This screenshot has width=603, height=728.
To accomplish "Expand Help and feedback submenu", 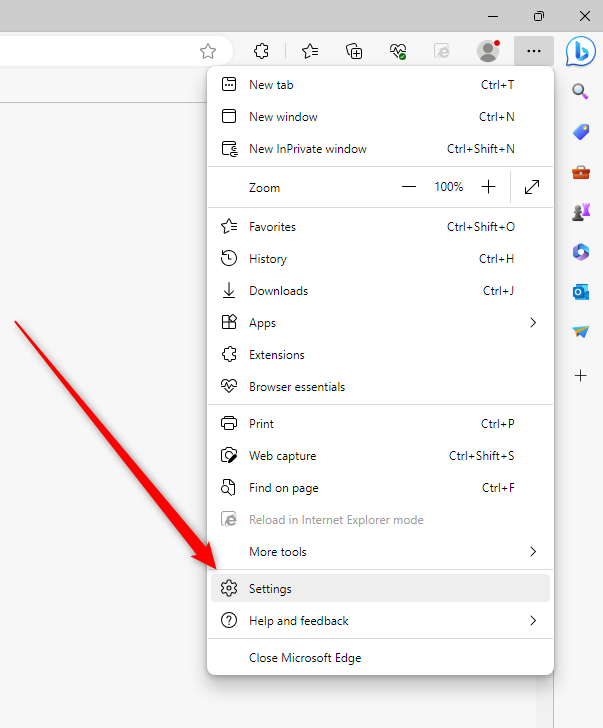I will tap(380, 621).
